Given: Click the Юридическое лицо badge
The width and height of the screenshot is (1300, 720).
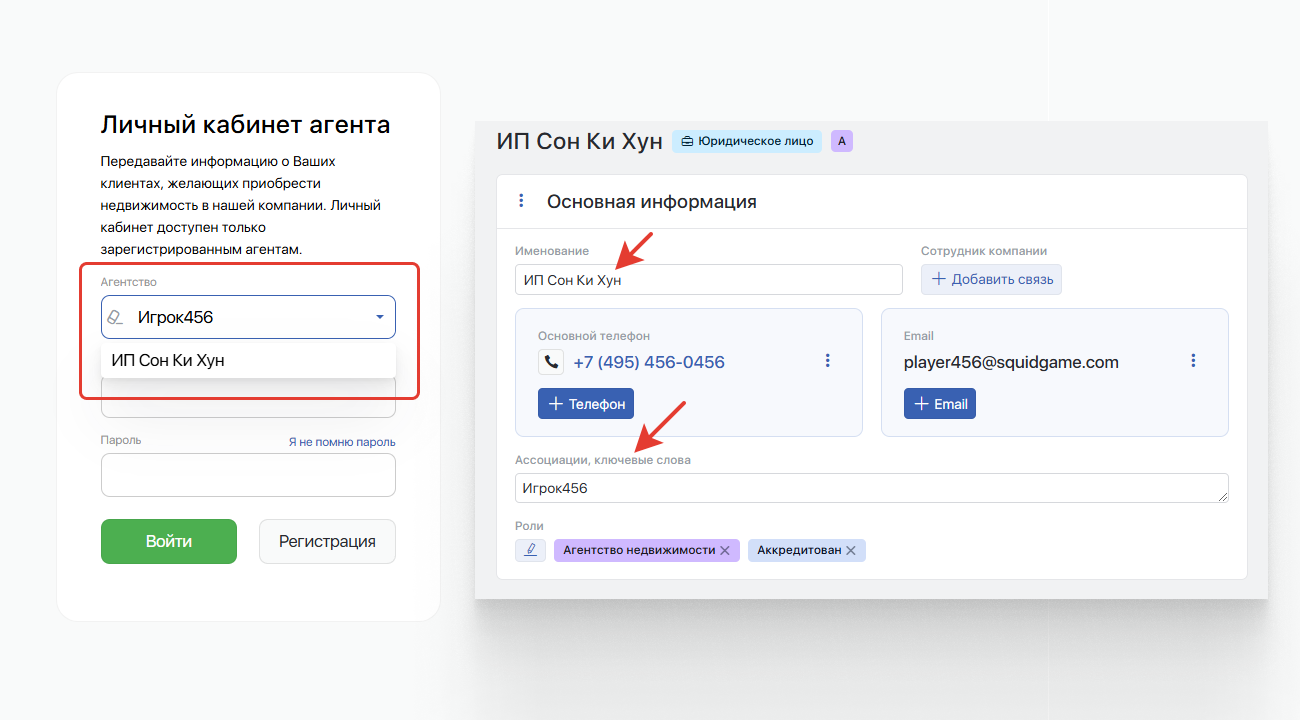Looking at the screenshot, I should click(x=746, y=141).
